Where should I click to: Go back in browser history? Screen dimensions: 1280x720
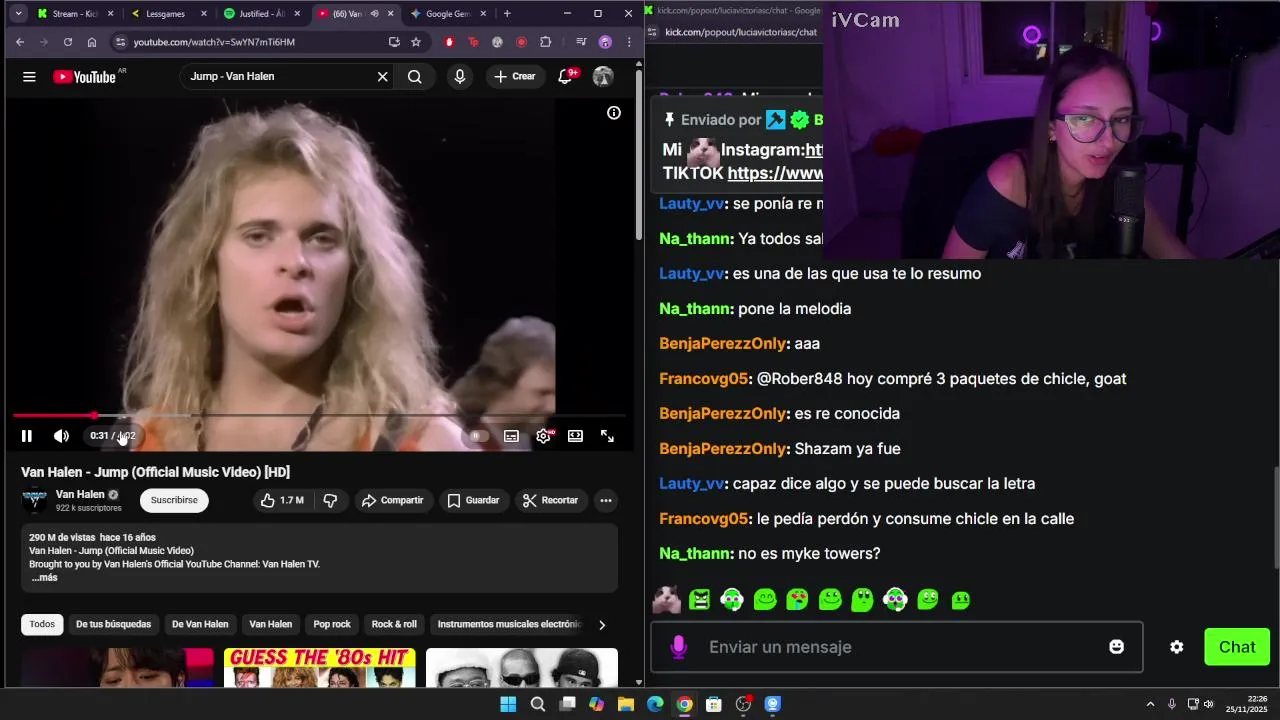point(20,42)
